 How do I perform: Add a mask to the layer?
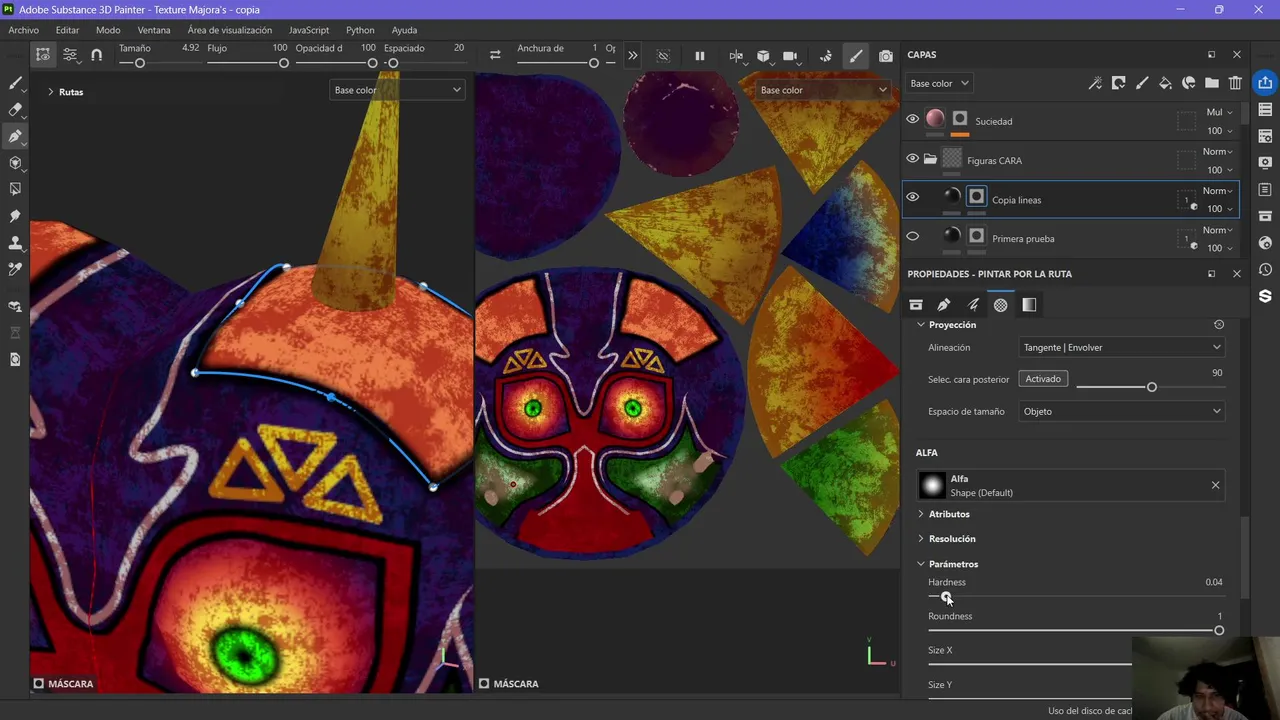(1119, 83)
